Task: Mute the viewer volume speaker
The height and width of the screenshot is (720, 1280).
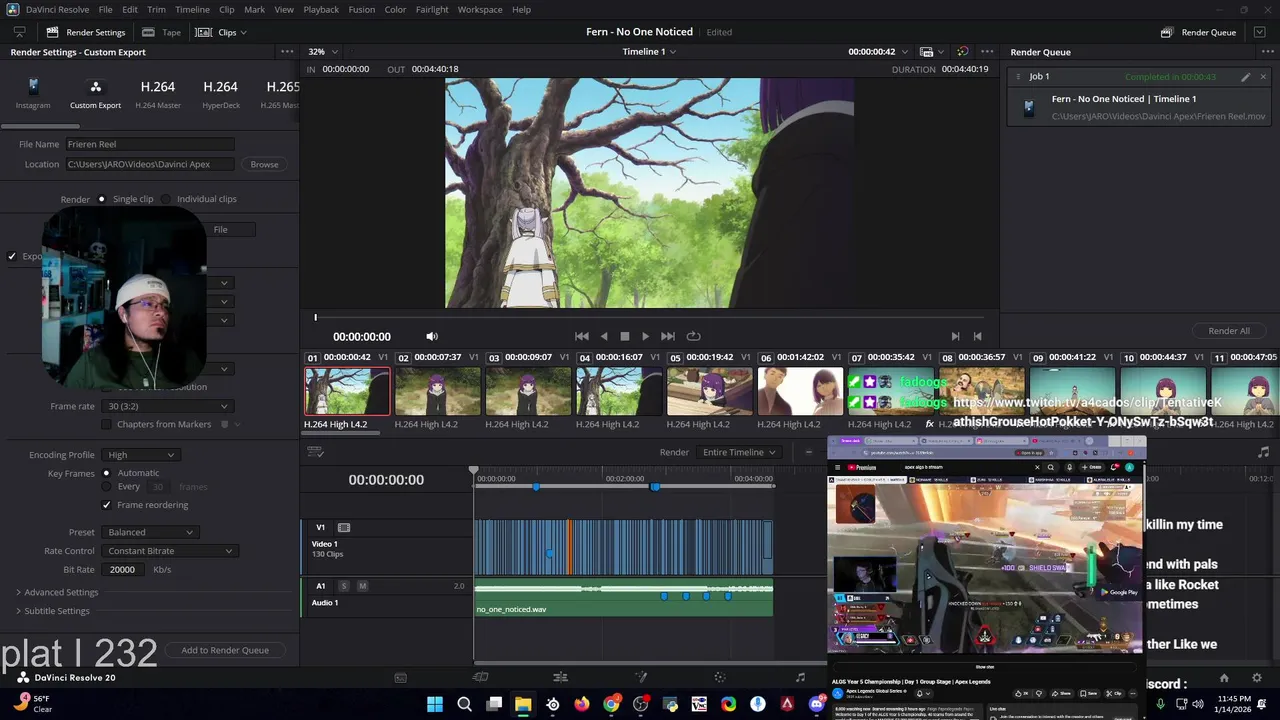Action: (432, 337)
